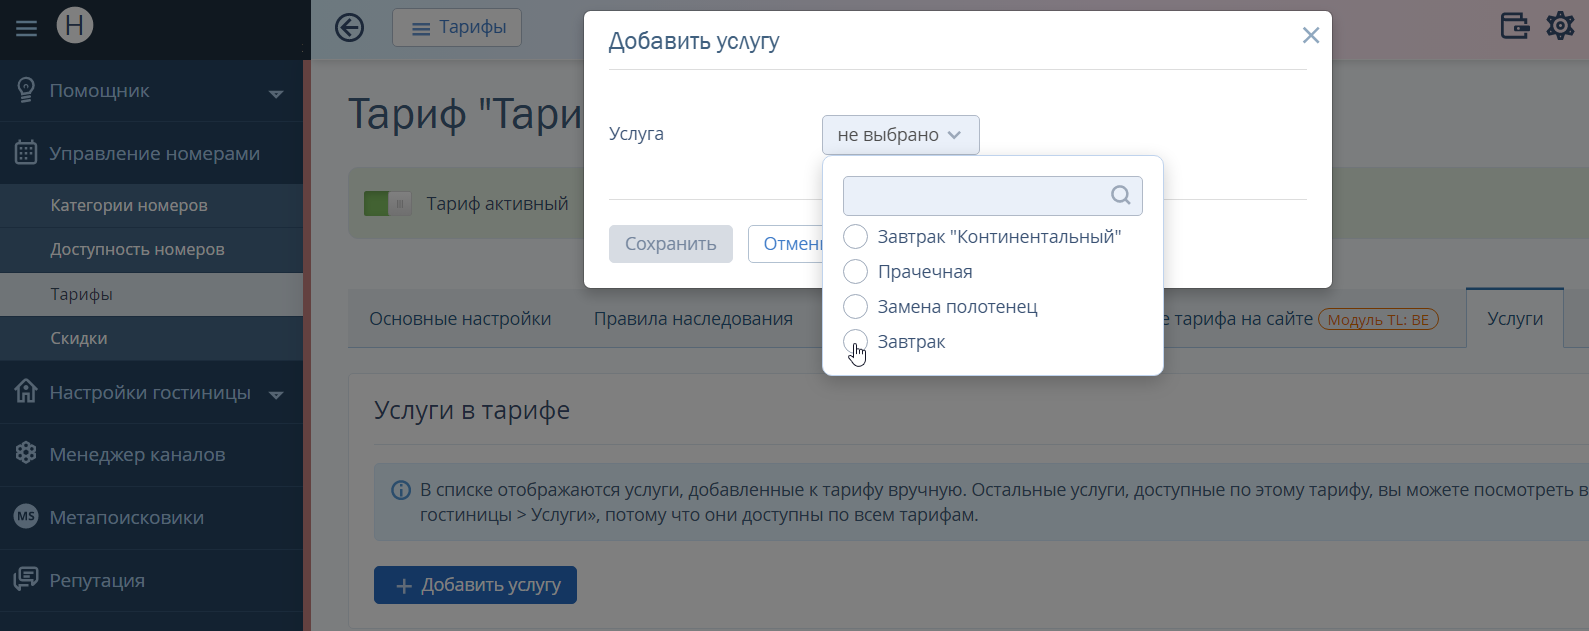Image resolution: width=1589 pixels, height=631 pixels.
Task: Open the не выбрано service dropdown
Action: point(901,135)
